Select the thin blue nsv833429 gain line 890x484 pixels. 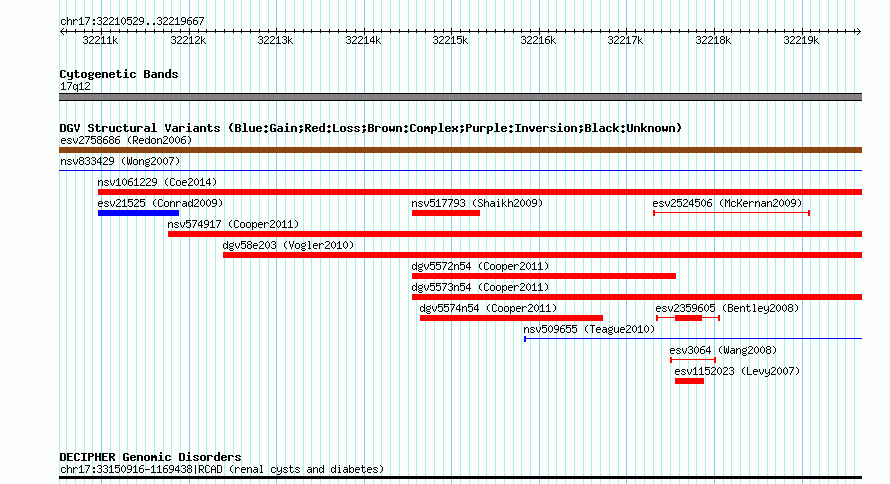(460, 171)
